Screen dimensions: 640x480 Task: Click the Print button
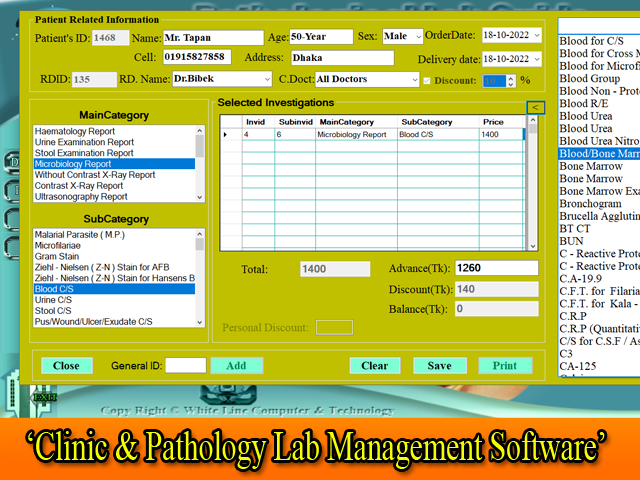pyautogui.click(x=505, y=365)
